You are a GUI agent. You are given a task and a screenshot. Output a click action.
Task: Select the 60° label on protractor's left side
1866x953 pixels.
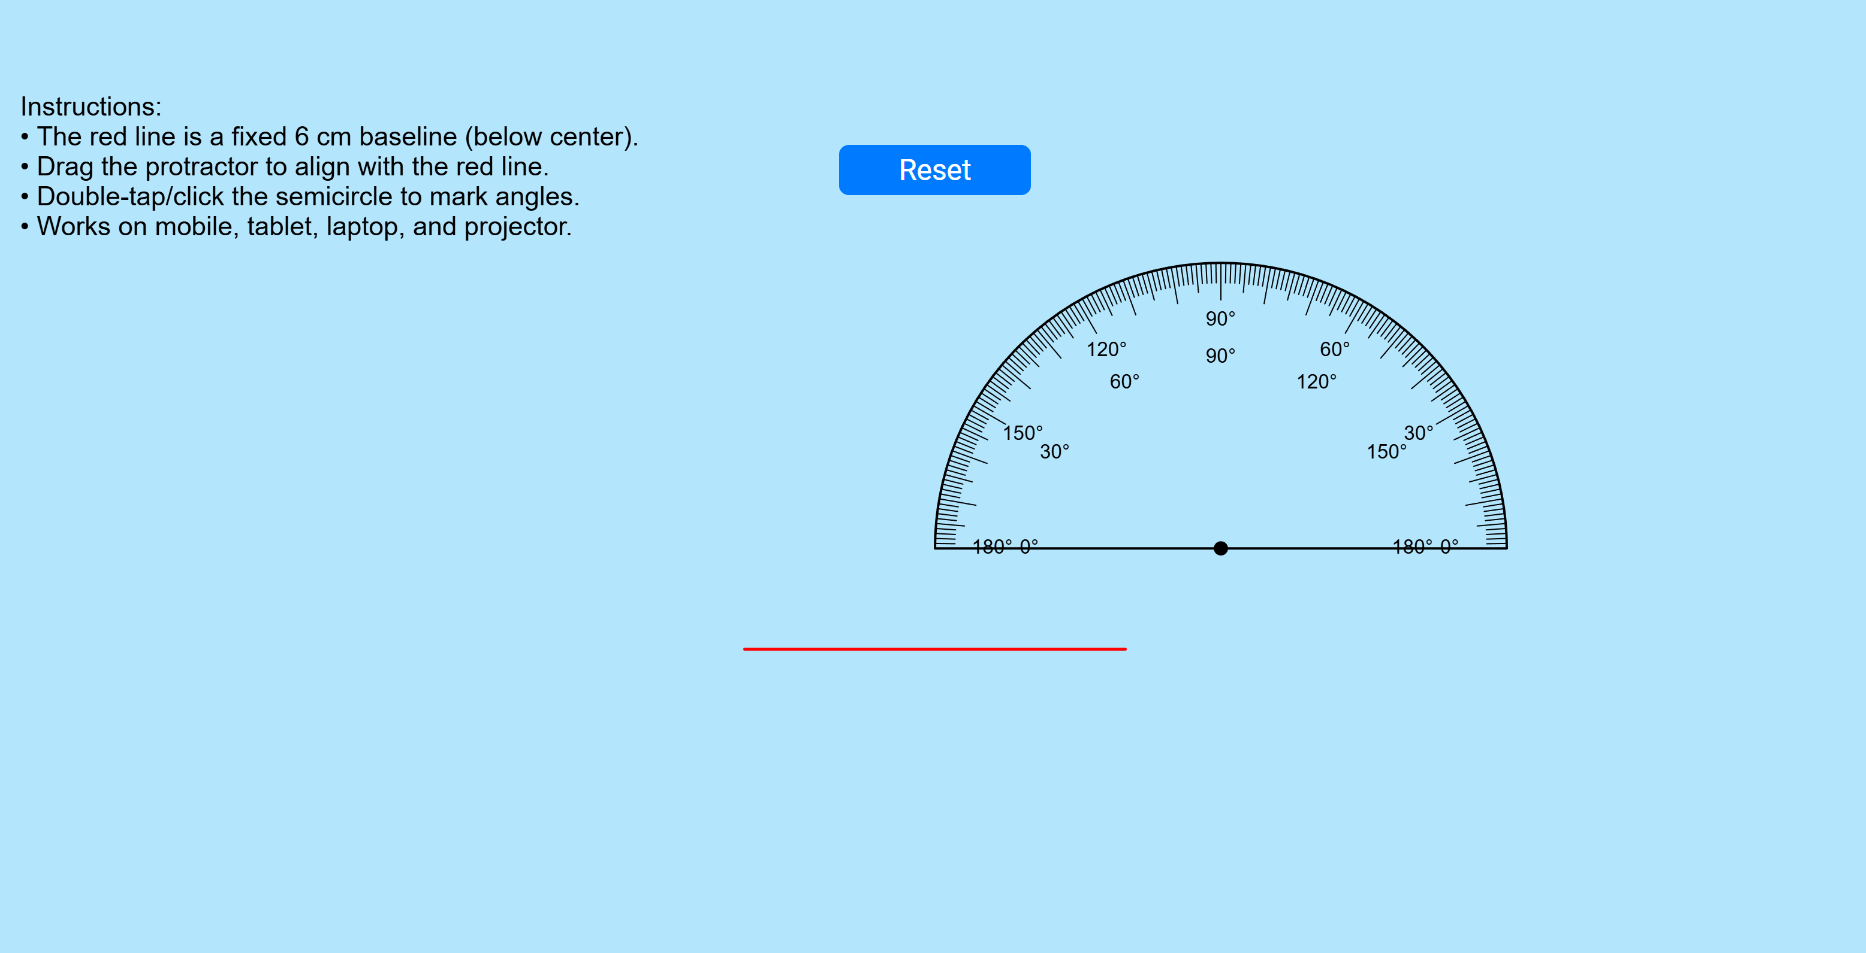1124,382
